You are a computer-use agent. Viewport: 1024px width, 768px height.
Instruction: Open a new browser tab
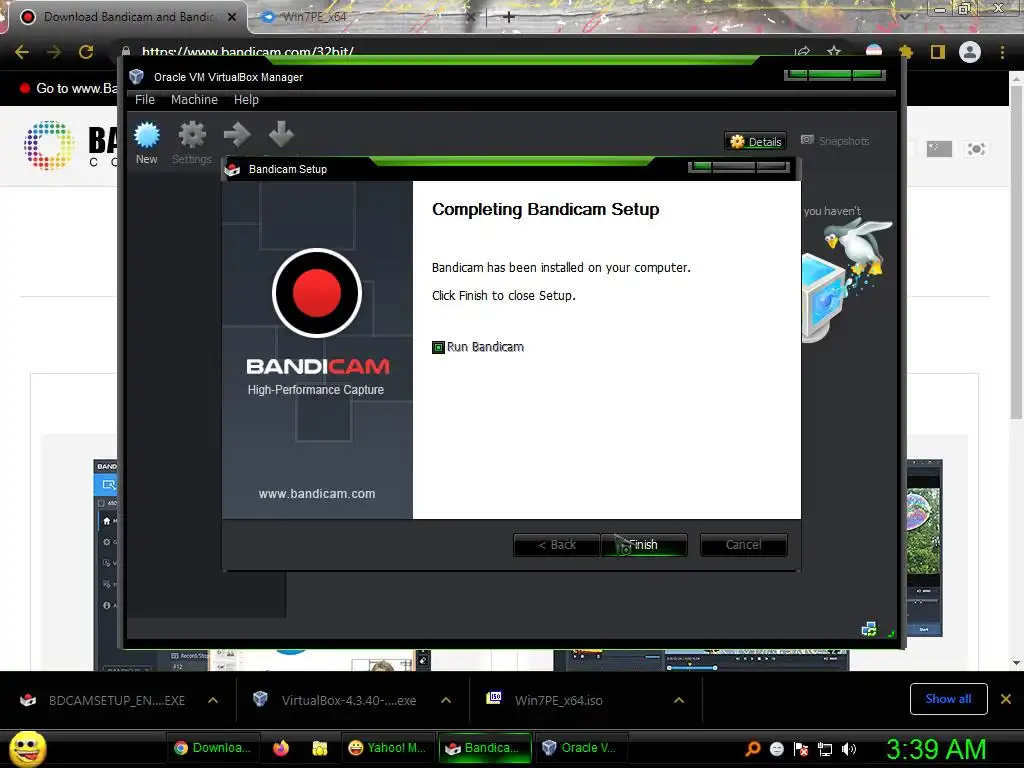pos(509,17)
